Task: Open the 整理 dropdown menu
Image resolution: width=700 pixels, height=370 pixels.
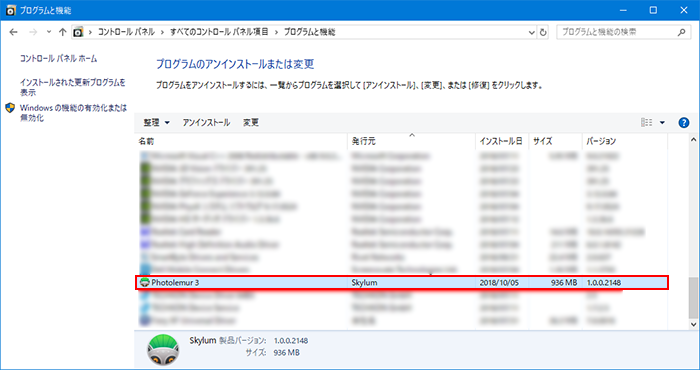Action: tap(156, 122)
